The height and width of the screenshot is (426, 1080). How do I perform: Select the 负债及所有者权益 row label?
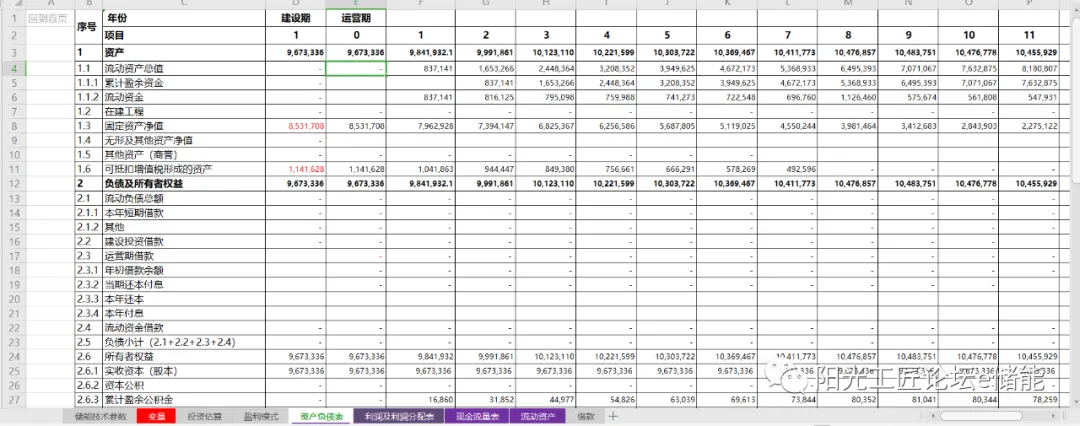click(x=183, y=183)
